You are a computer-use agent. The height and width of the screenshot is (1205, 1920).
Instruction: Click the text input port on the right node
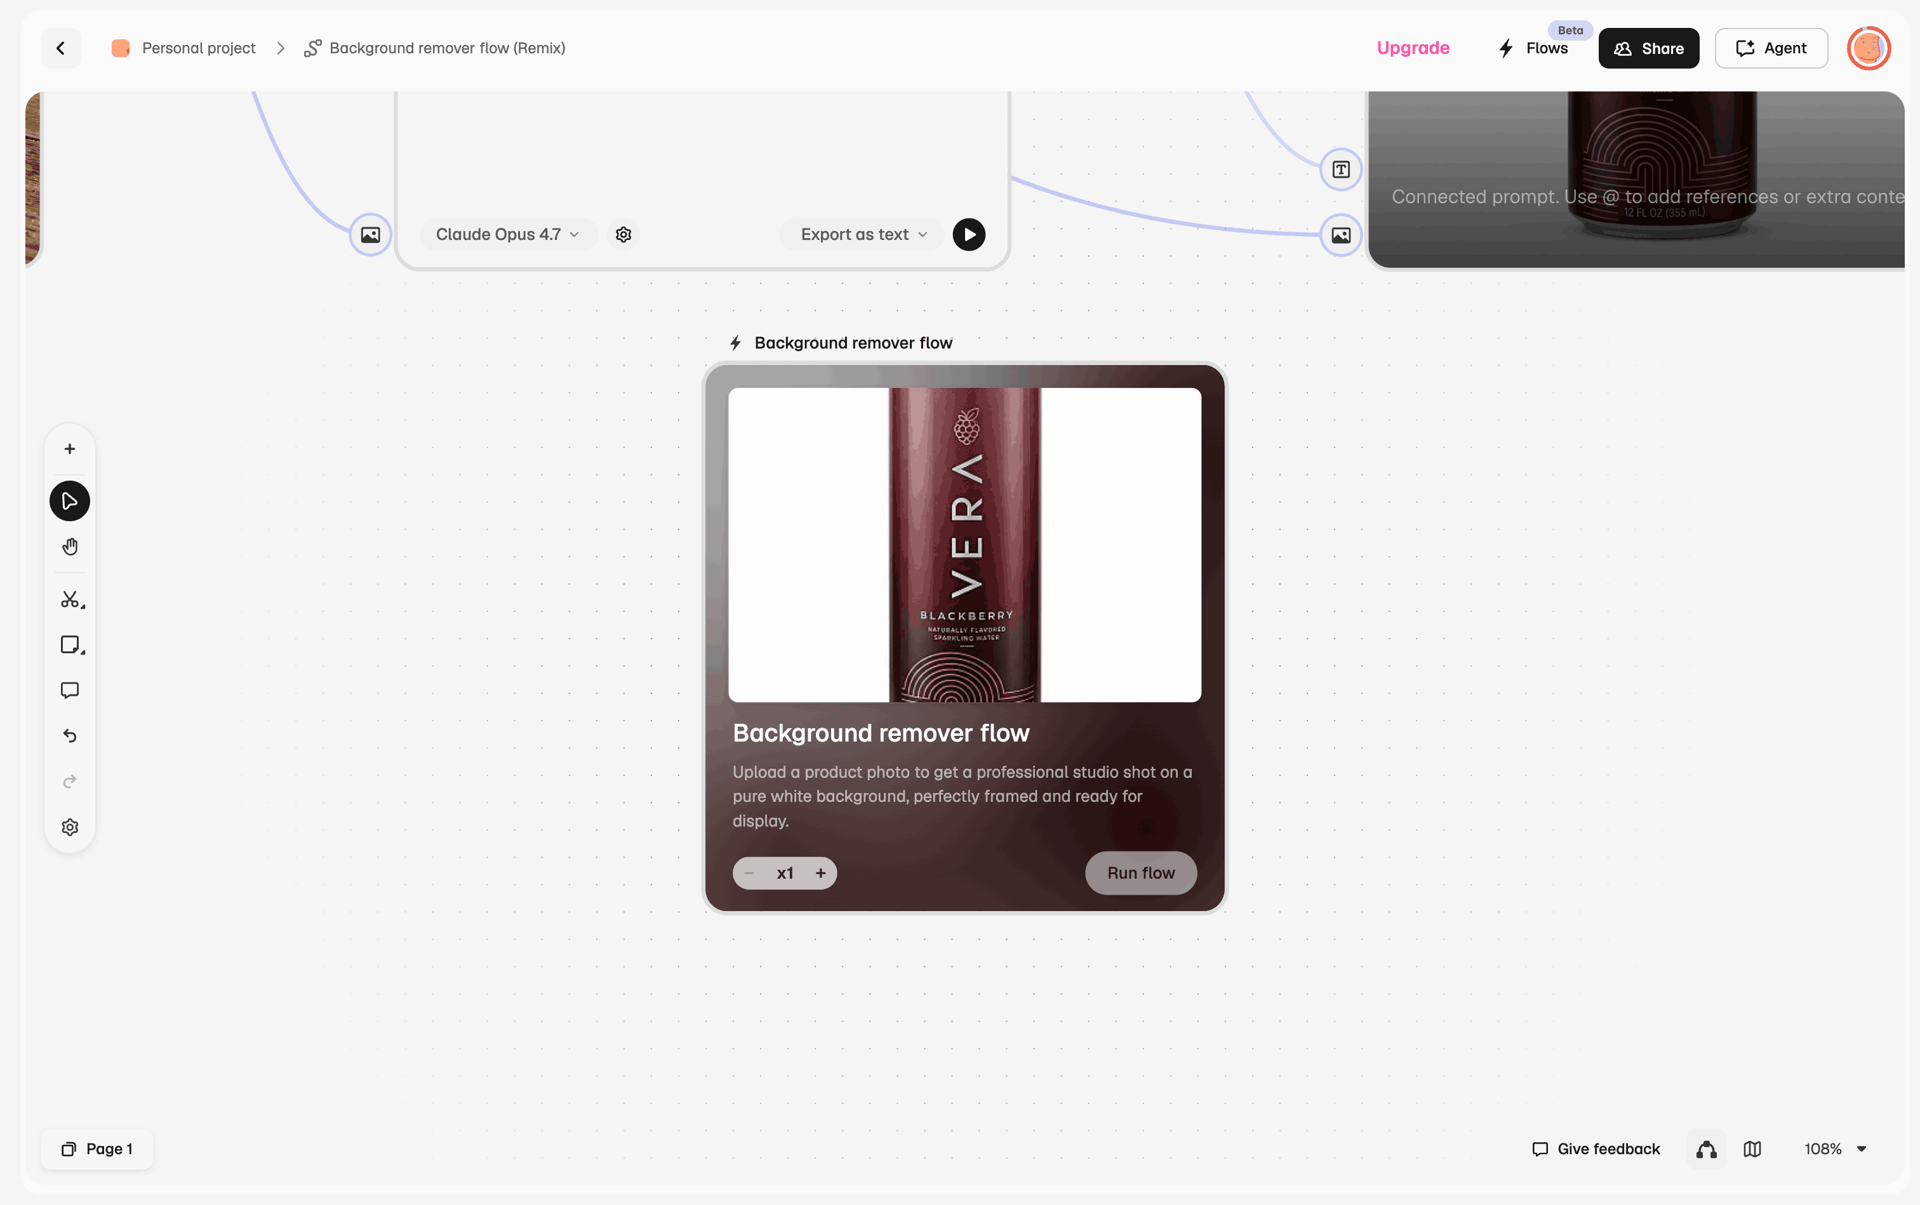1341,170
